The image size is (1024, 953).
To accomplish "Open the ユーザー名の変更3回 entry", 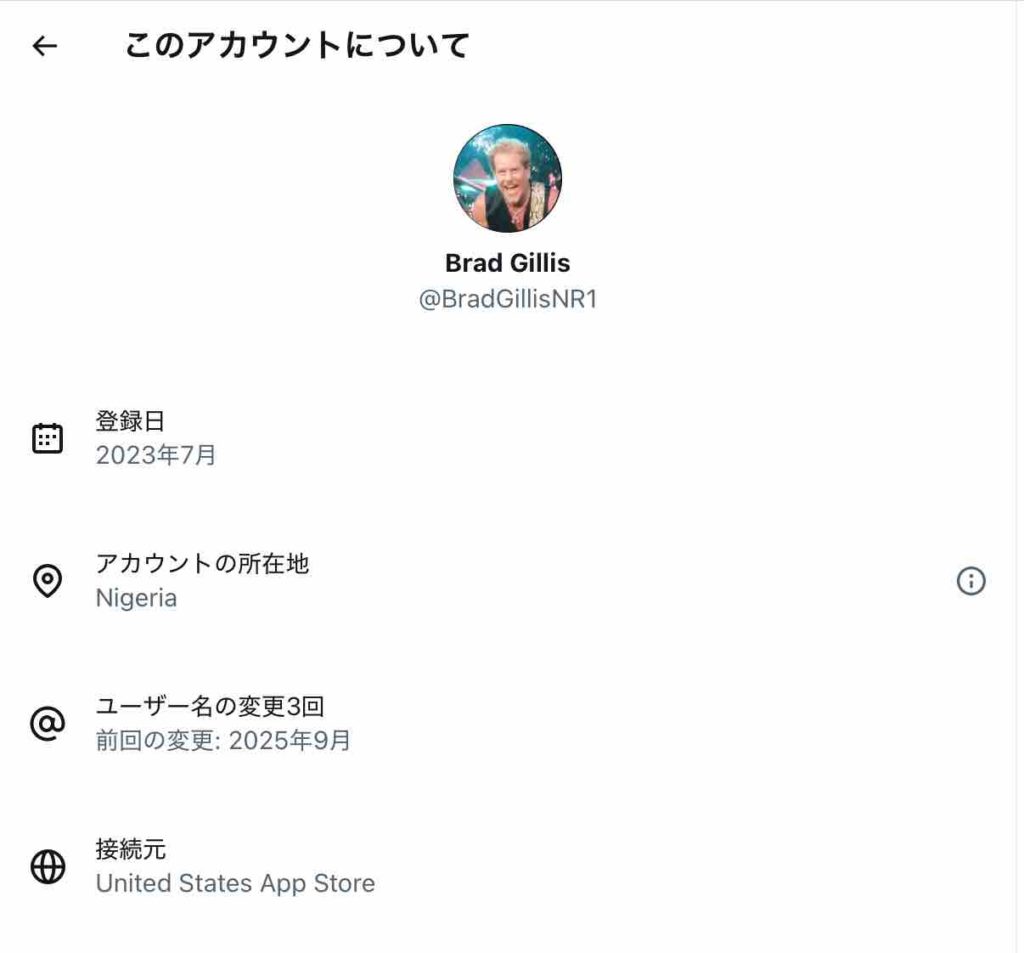I will coord(210,707).
